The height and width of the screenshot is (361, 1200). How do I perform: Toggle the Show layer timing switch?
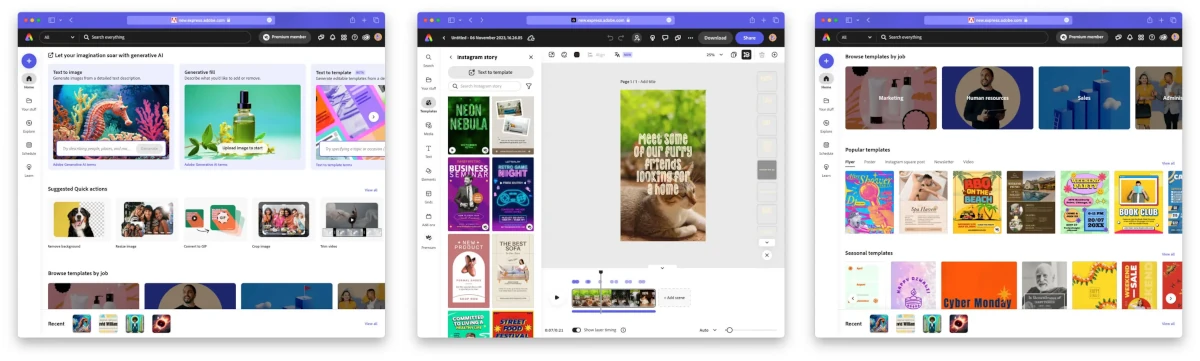coord(576,329)
